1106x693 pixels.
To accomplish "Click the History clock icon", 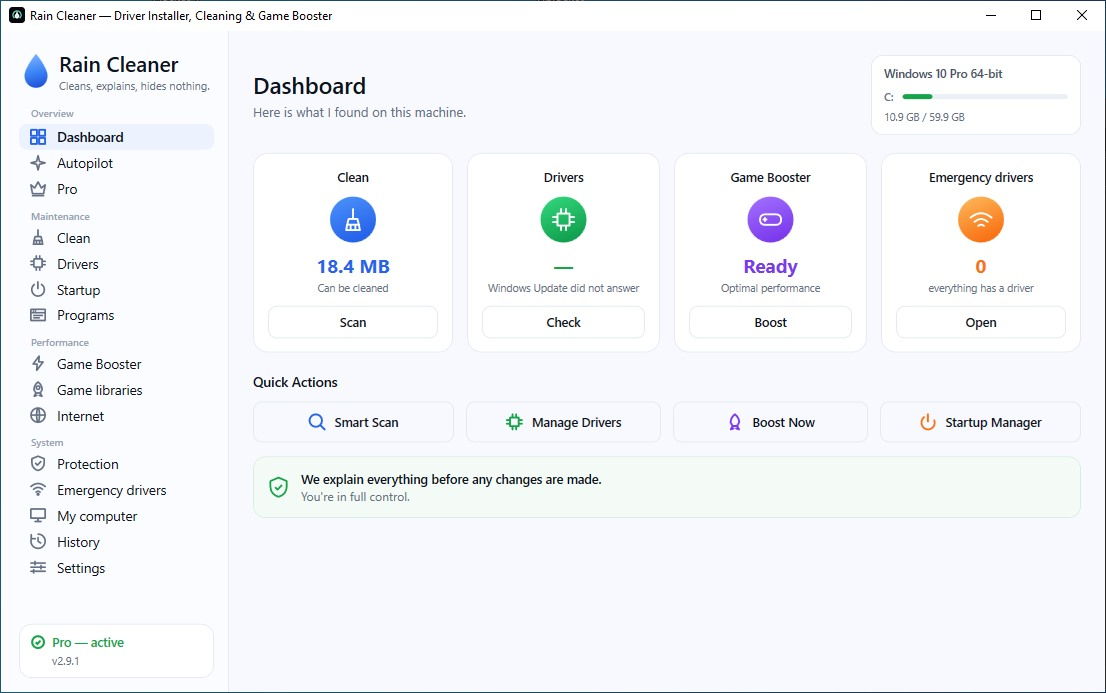I will pyautogui.click(x=38, y=542).
